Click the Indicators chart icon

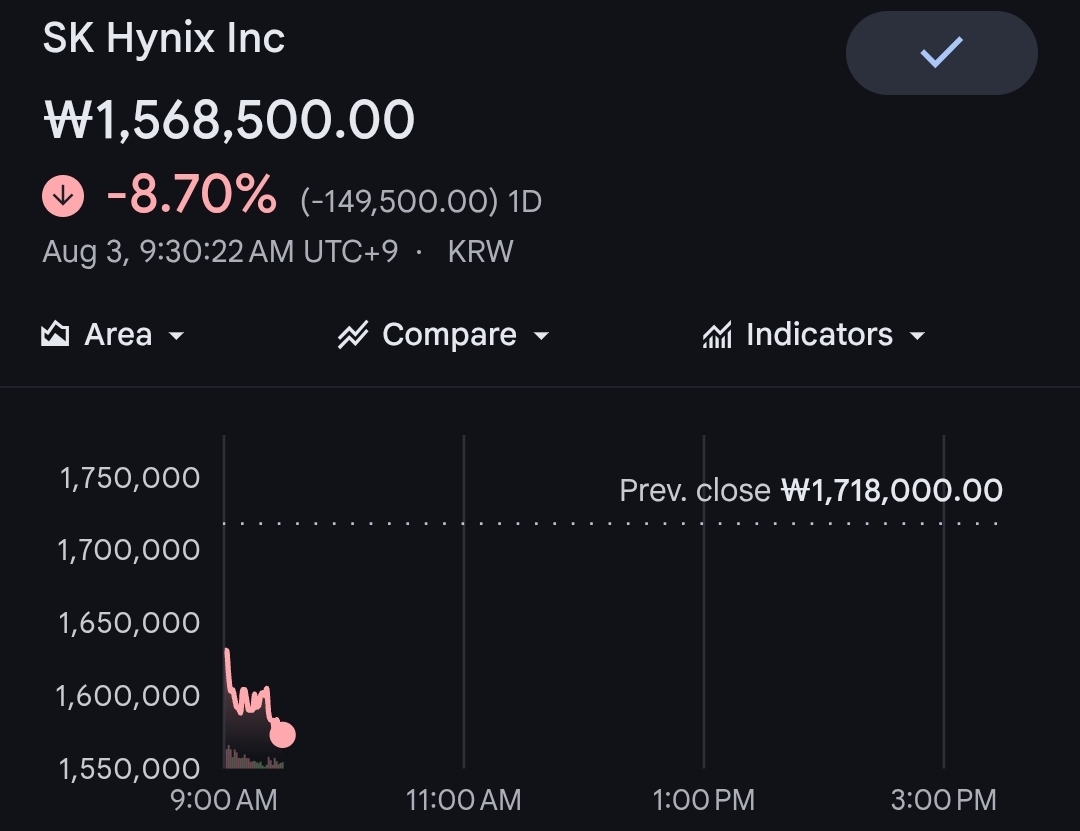tap(717, 335)
